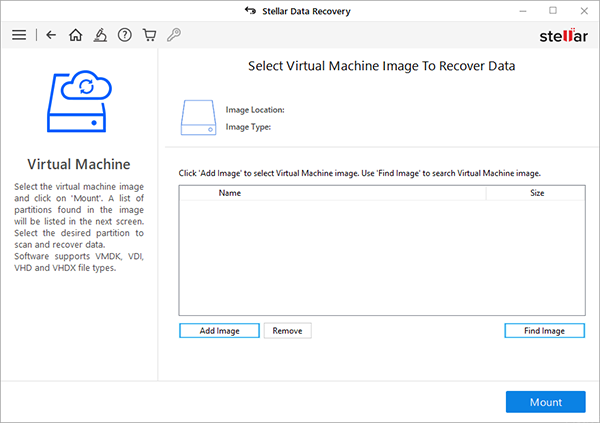The image size is (600, 423).
Task: Click the shopping cart buy icon
Action: pyautogui.click(x=149, y=35)
